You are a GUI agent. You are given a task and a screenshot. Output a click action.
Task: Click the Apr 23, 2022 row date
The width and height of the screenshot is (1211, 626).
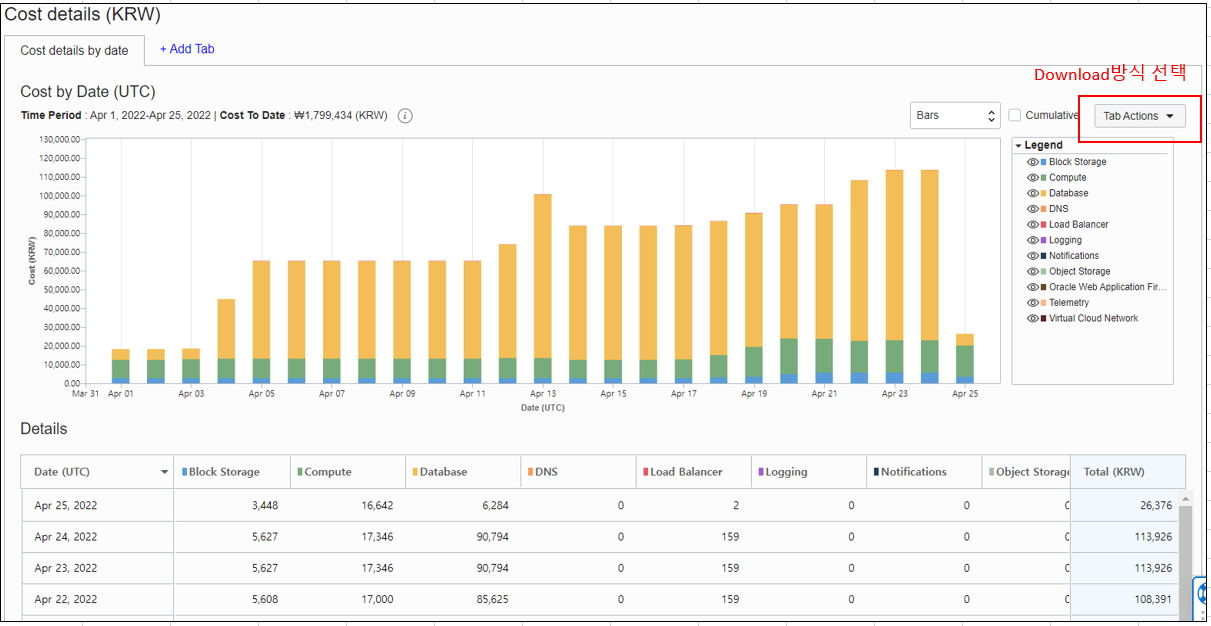[x=66, y=568]
